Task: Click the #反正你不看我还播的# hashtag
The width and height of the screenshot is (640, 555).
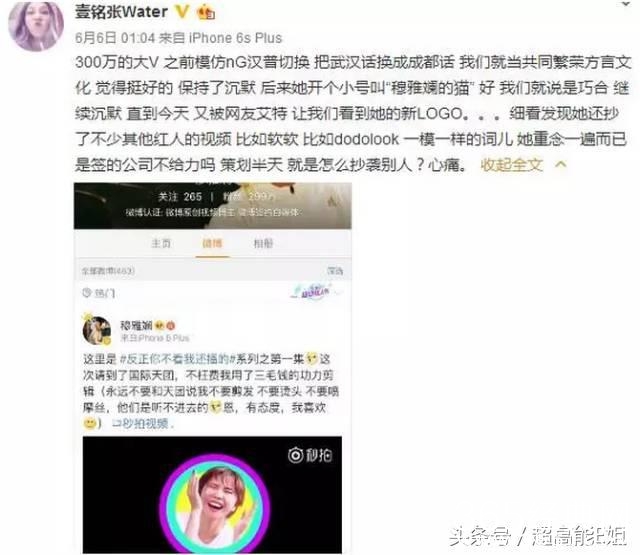Action: (x=176, y=359)
